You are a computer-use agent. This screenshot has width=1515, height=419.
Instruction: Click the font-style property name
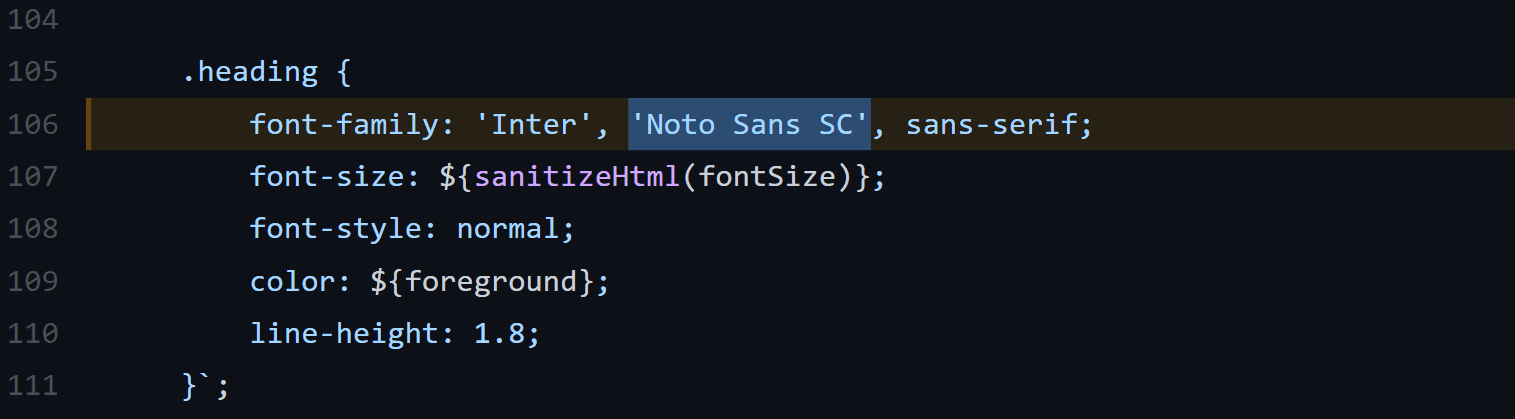tap(335, 229)
